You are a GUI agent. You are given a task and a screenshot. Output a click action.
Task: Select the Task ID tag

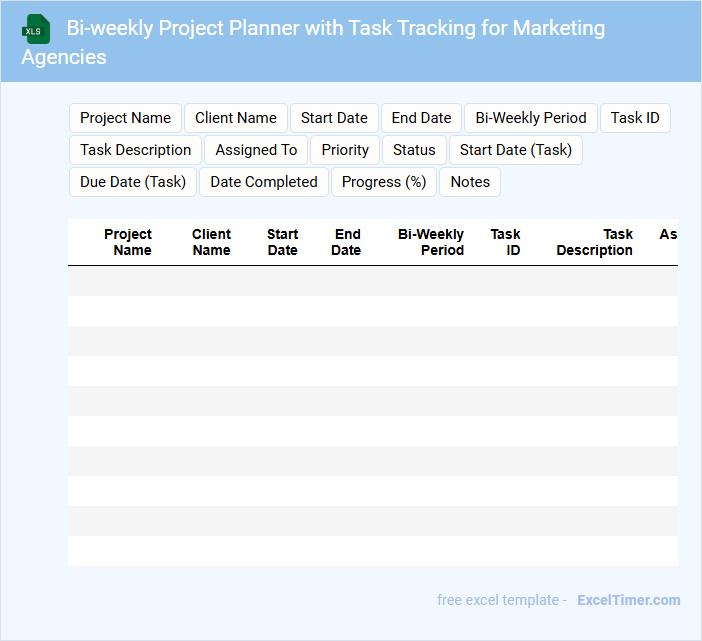[635, 118]
